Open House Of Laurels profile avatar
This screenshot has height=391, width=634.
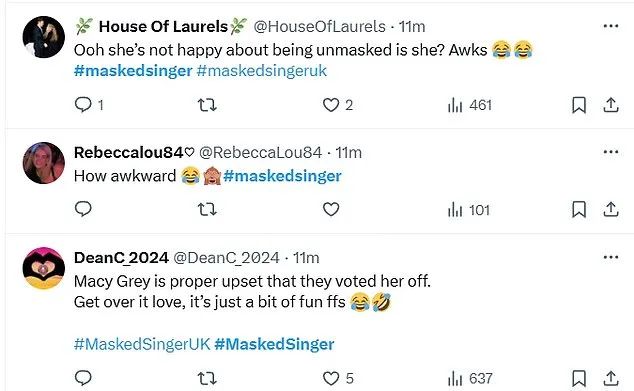(44, 37)
